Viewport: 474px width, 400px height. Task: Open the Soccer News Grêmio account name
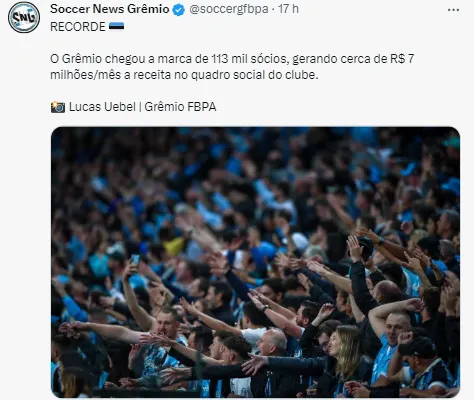pyautogui.click(x=110, y=9)
